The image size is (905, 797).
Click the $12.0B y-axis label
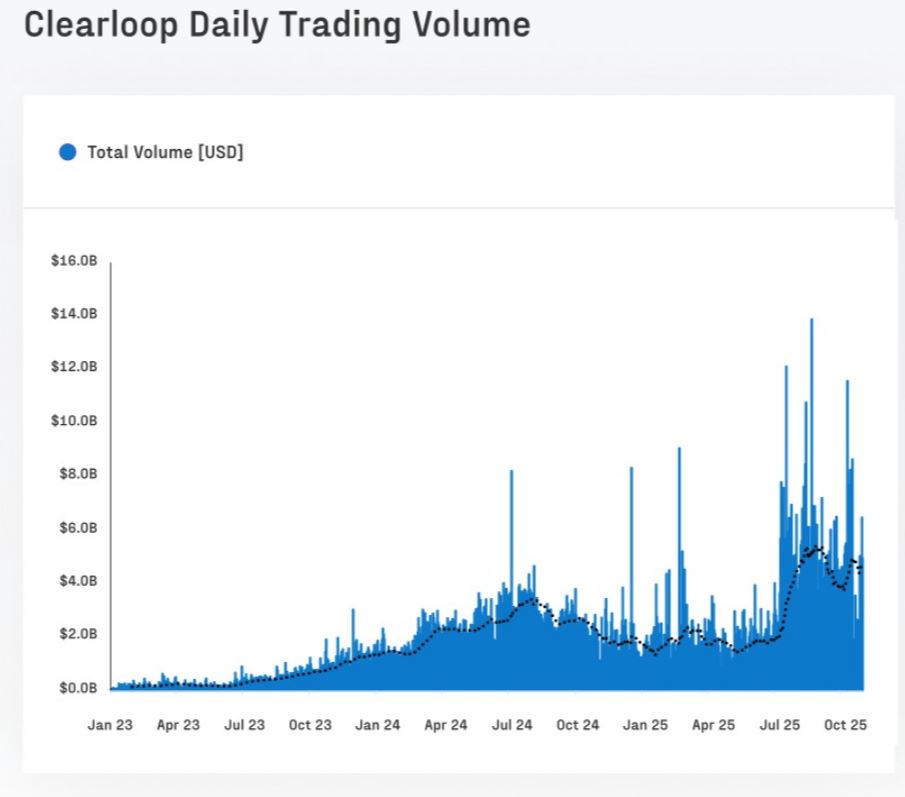[x=74, y=367]
